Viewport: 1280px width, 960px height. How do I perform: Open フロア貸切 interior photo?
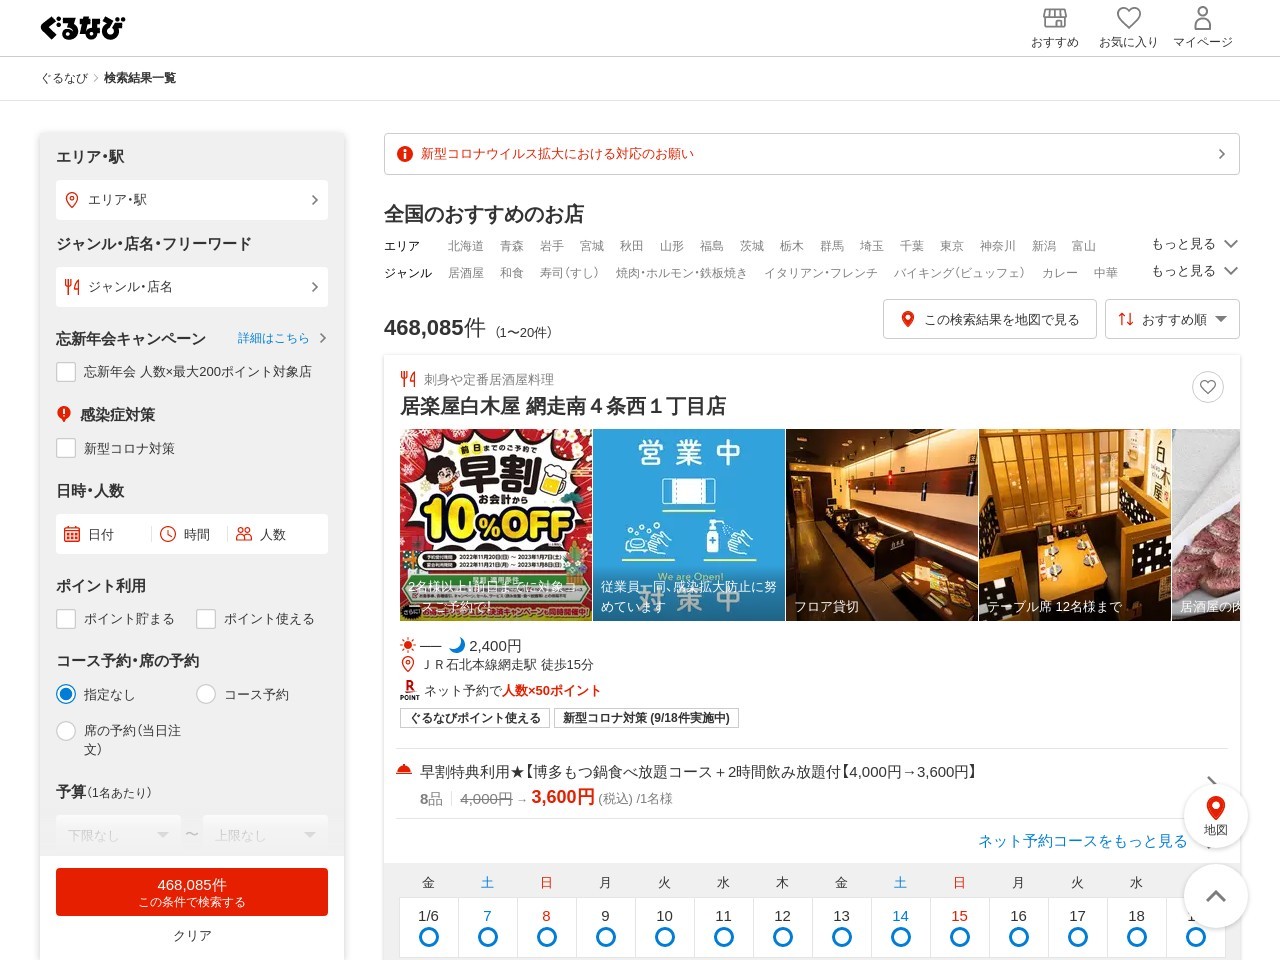pyautogui.click(x=882, y=525)
